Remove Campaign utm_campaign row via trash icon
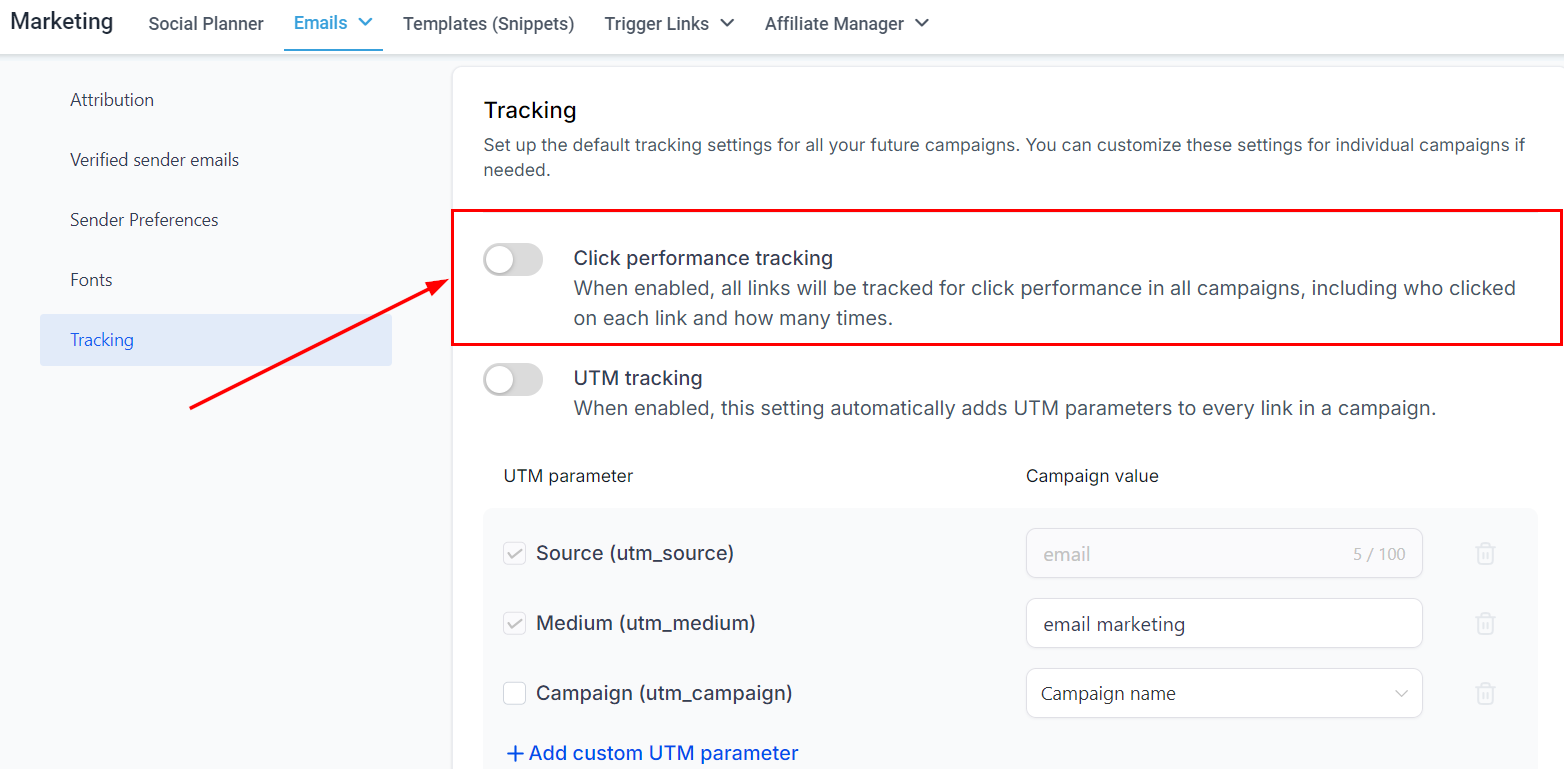Screen dimensions: 1564x769 1485,694
